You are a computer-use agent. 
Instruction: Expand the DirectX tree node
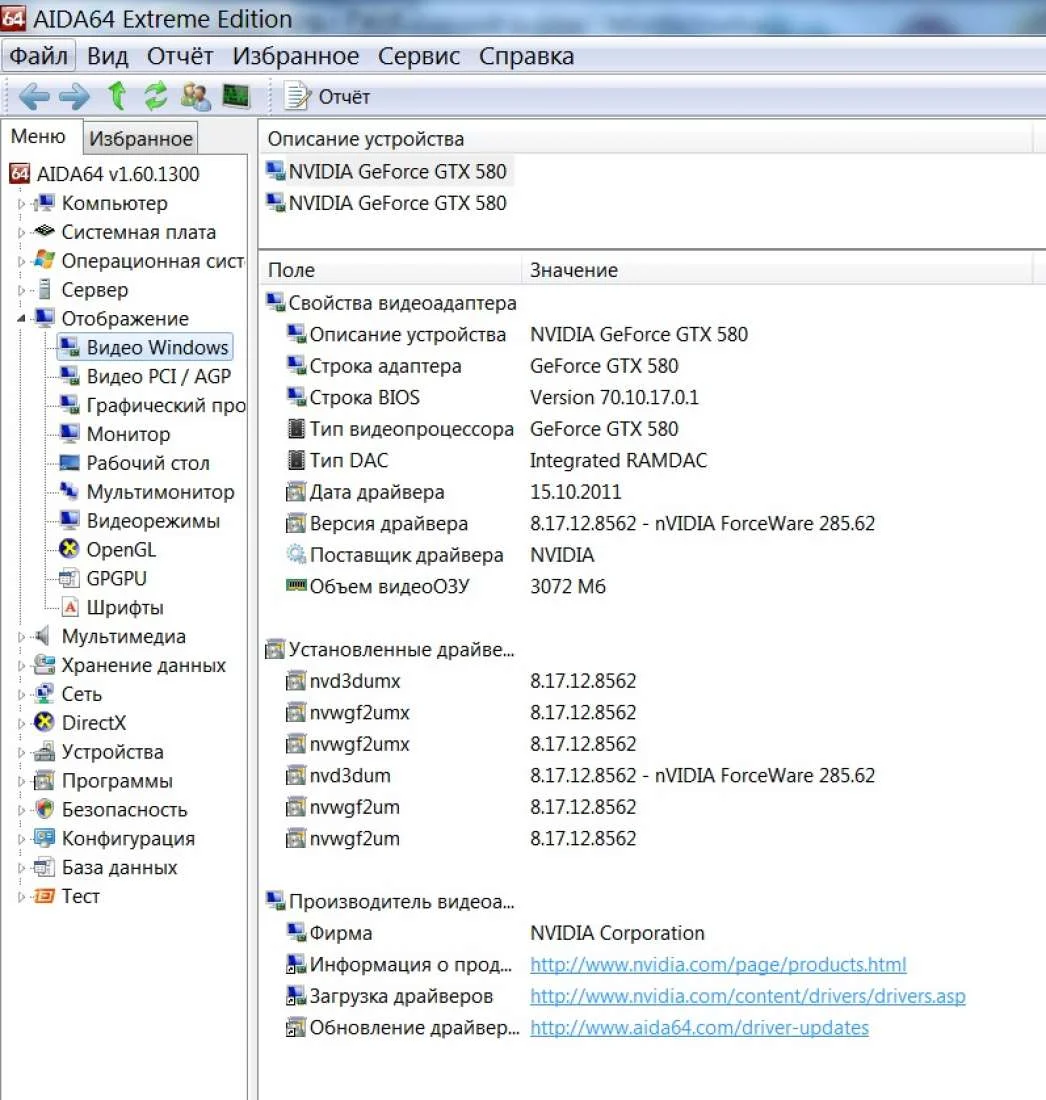[22, 723]
